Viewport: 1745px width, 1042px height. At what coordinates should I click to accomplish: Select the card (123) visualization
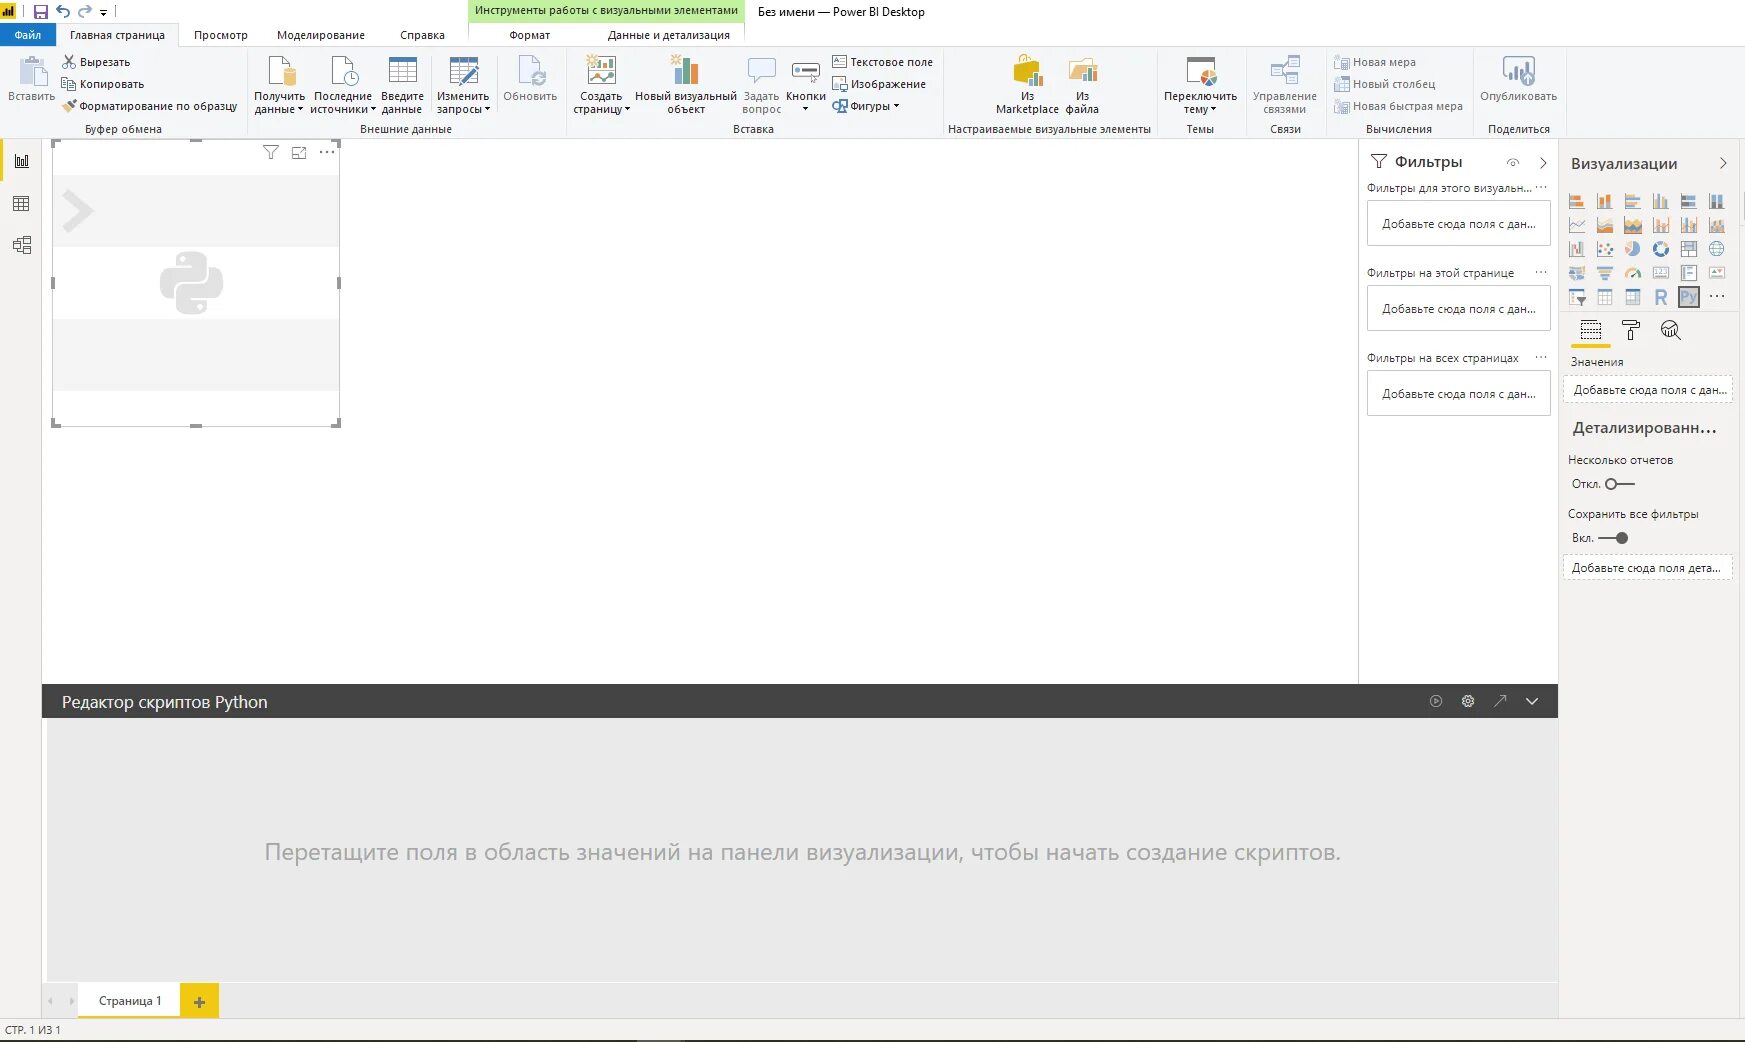(1661, 273)
